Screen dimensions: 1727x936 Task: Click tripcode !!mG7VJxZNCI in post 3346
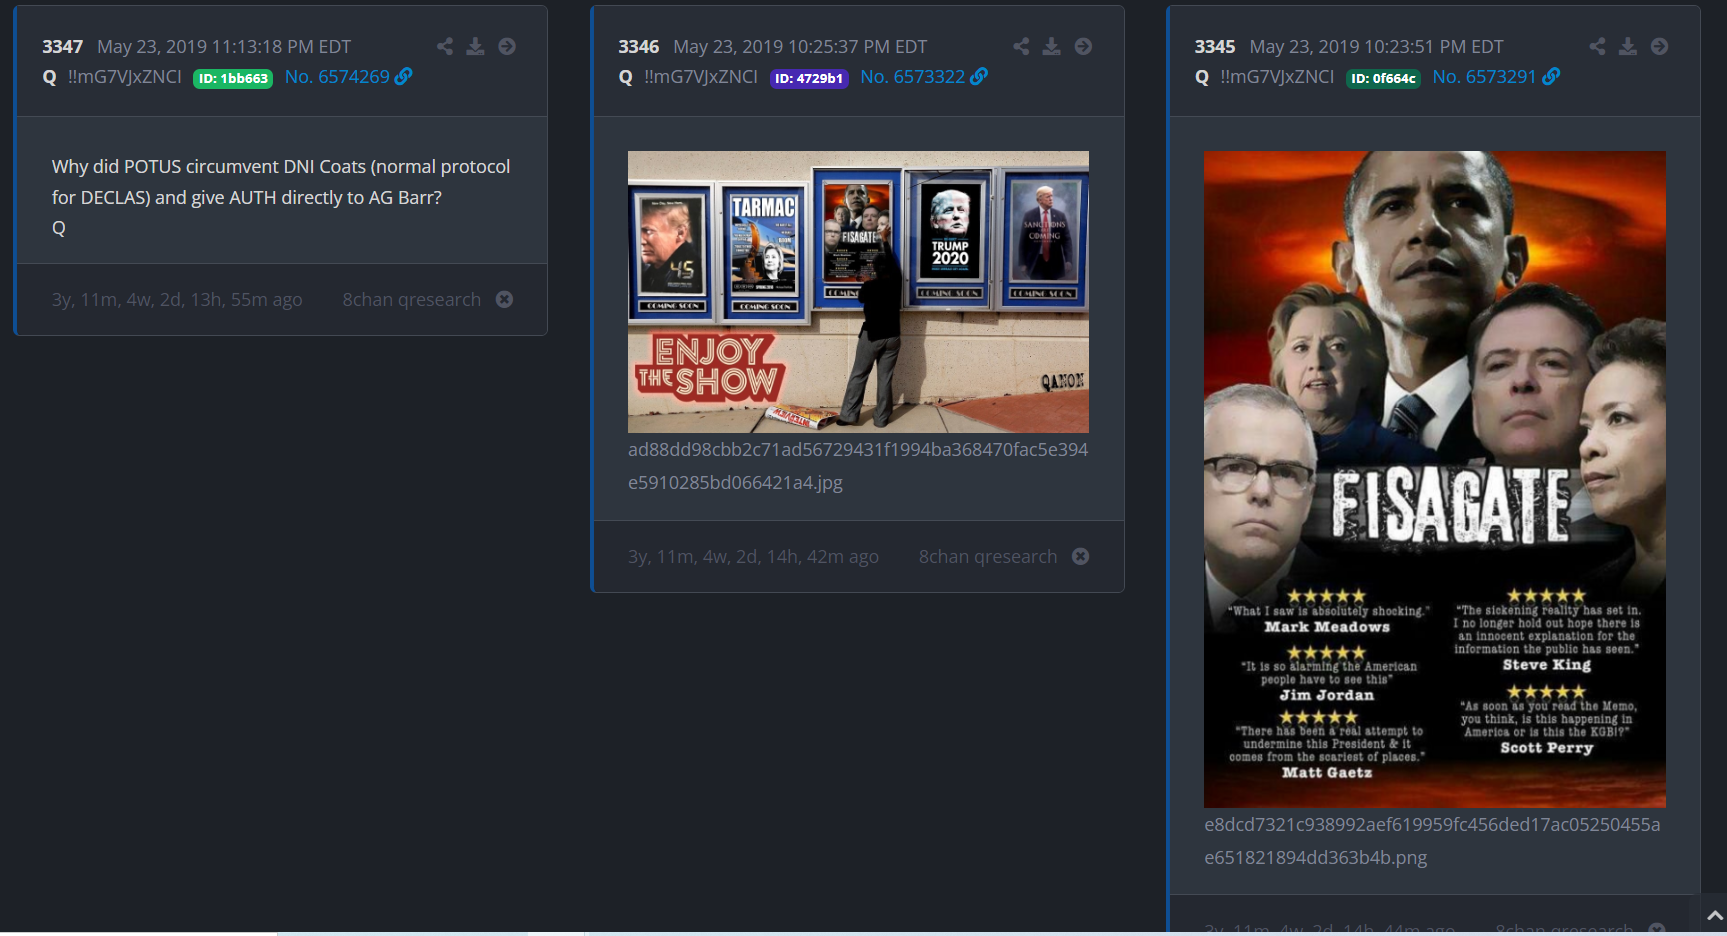[x=701, y=77]
